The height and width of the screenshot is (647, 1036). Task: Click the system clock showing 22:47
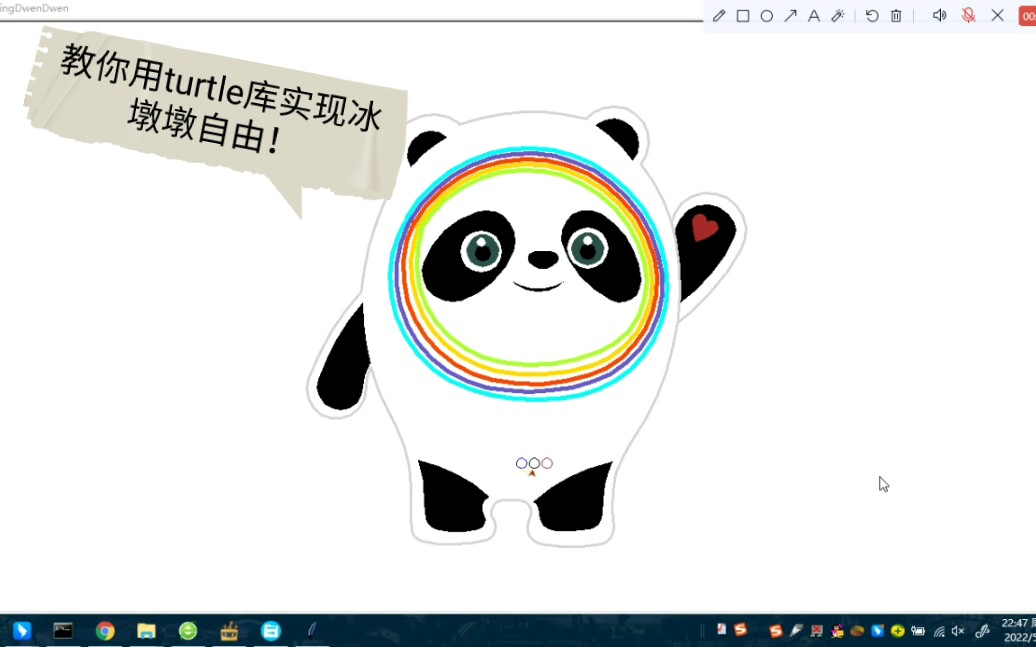click(1013, 625)
